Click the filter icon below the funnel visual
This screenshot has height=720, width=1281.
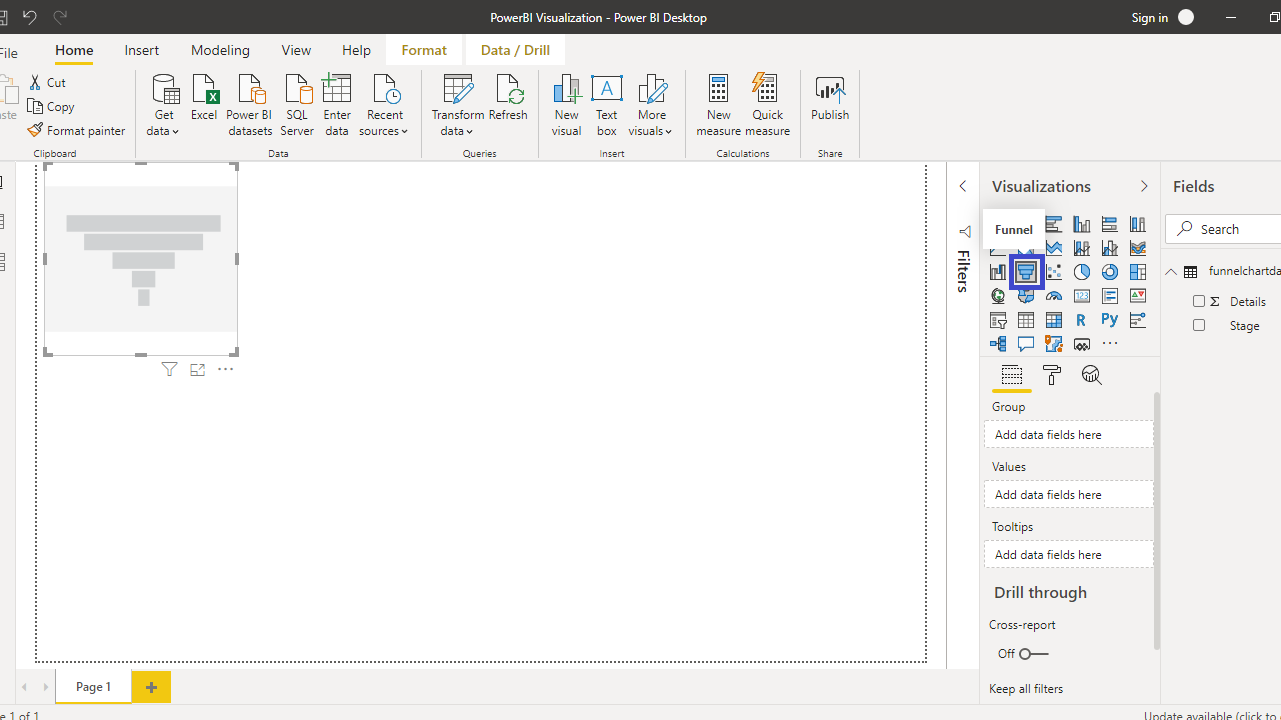[169, 370]
